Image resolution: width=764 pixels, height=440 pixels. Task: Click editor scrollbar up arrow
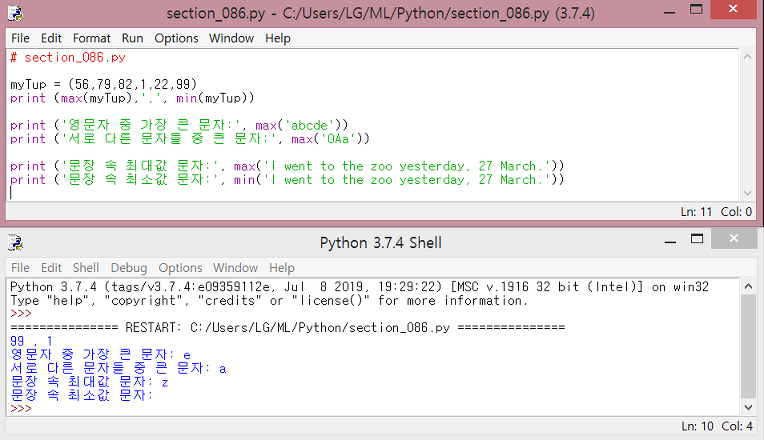click(747, 57)
